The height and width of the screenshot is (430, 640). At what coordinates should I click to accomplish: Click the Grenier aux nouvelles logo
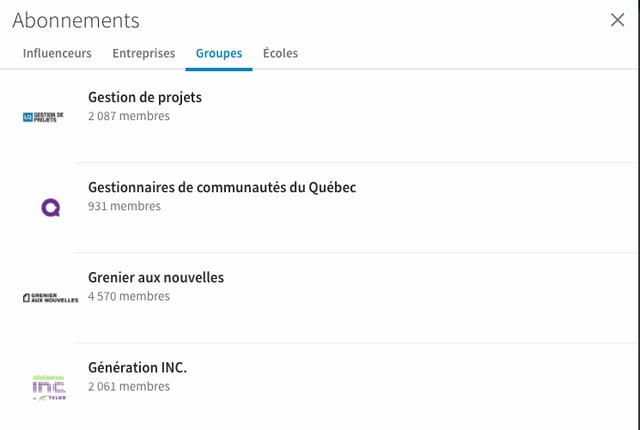[50, 297]
